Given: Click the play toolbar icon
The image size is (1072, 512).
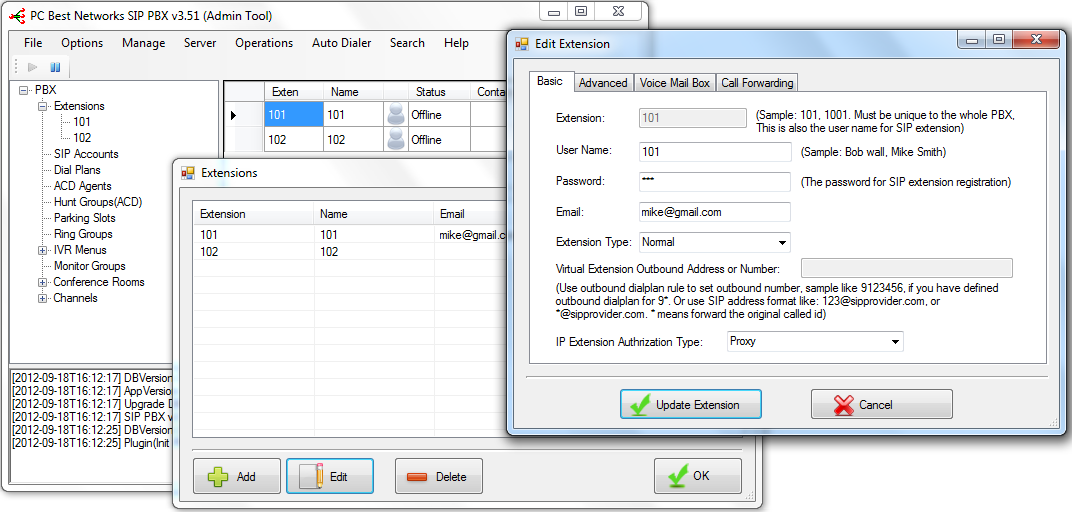Looking at the screenshot, I should point(33,68).
